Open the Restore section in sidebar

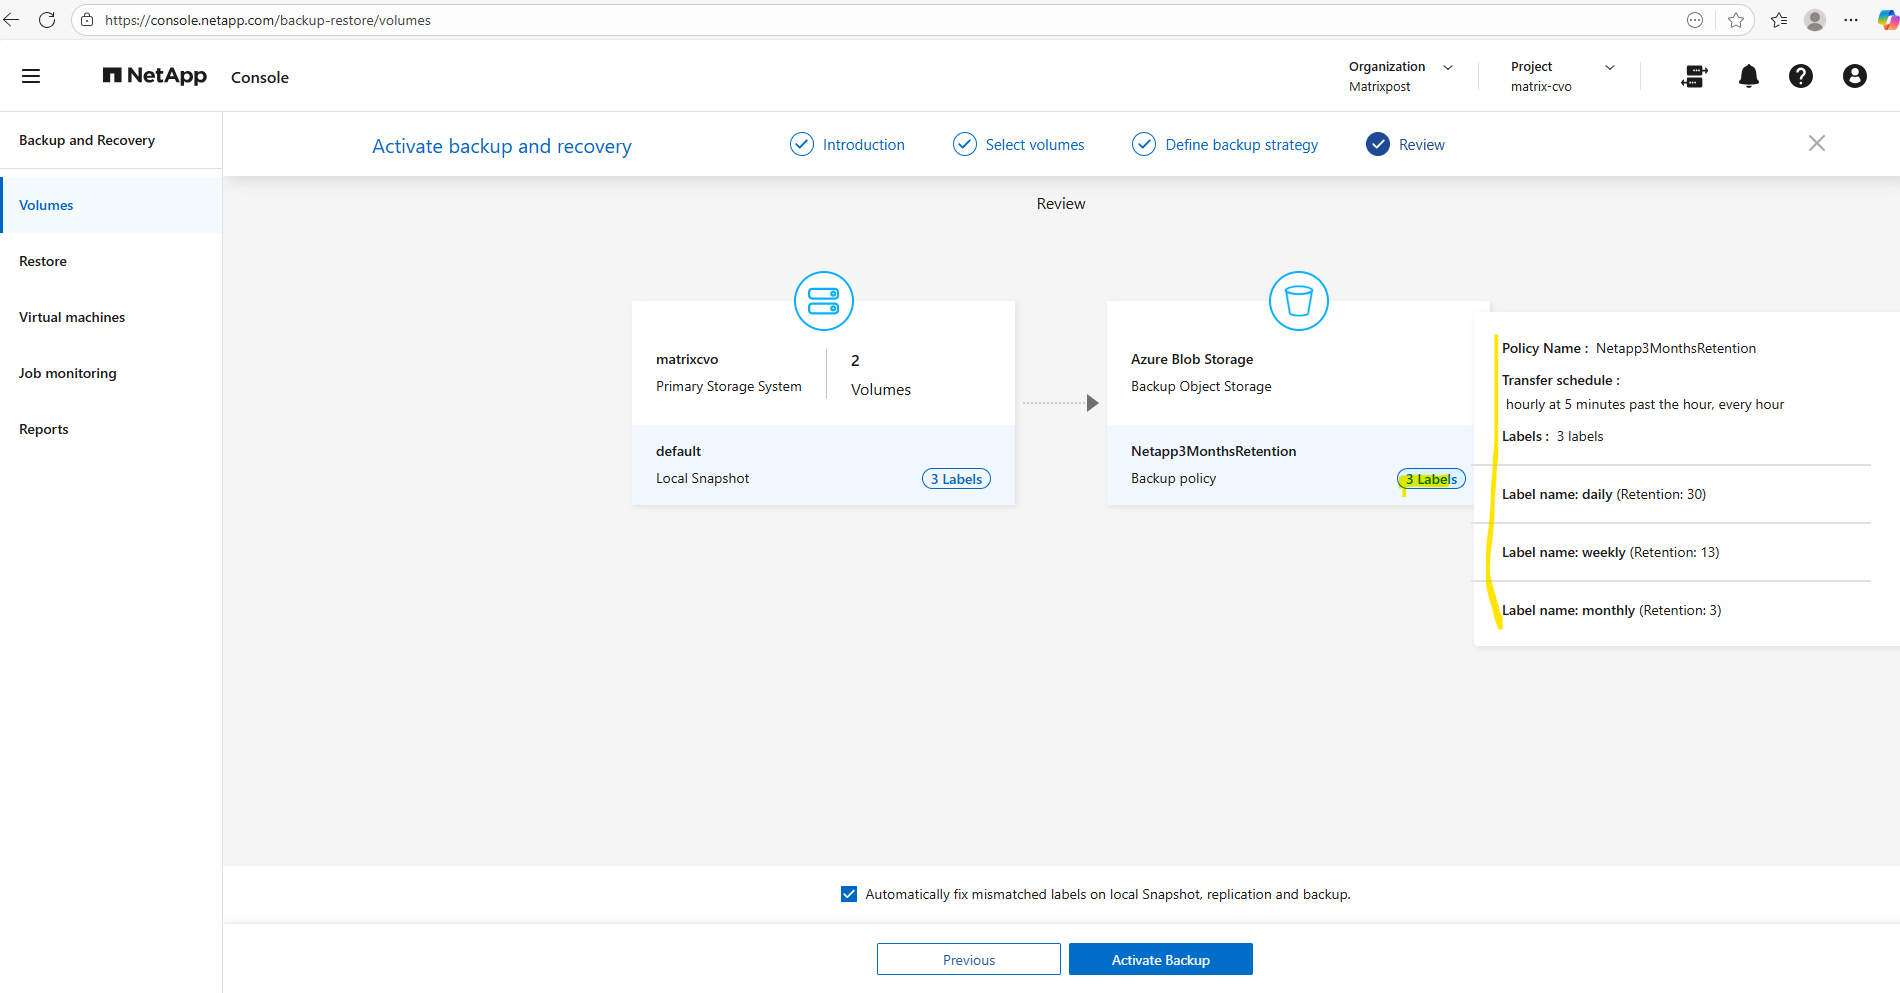pyautogui.click(x=43, y=261)
